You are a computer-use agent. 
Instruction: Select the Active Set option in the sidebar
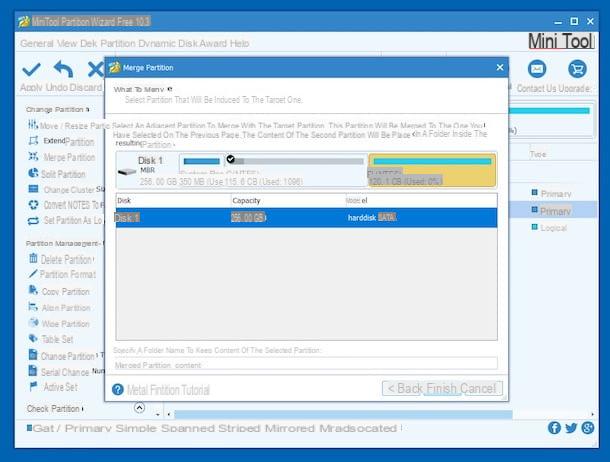[54, 387]
